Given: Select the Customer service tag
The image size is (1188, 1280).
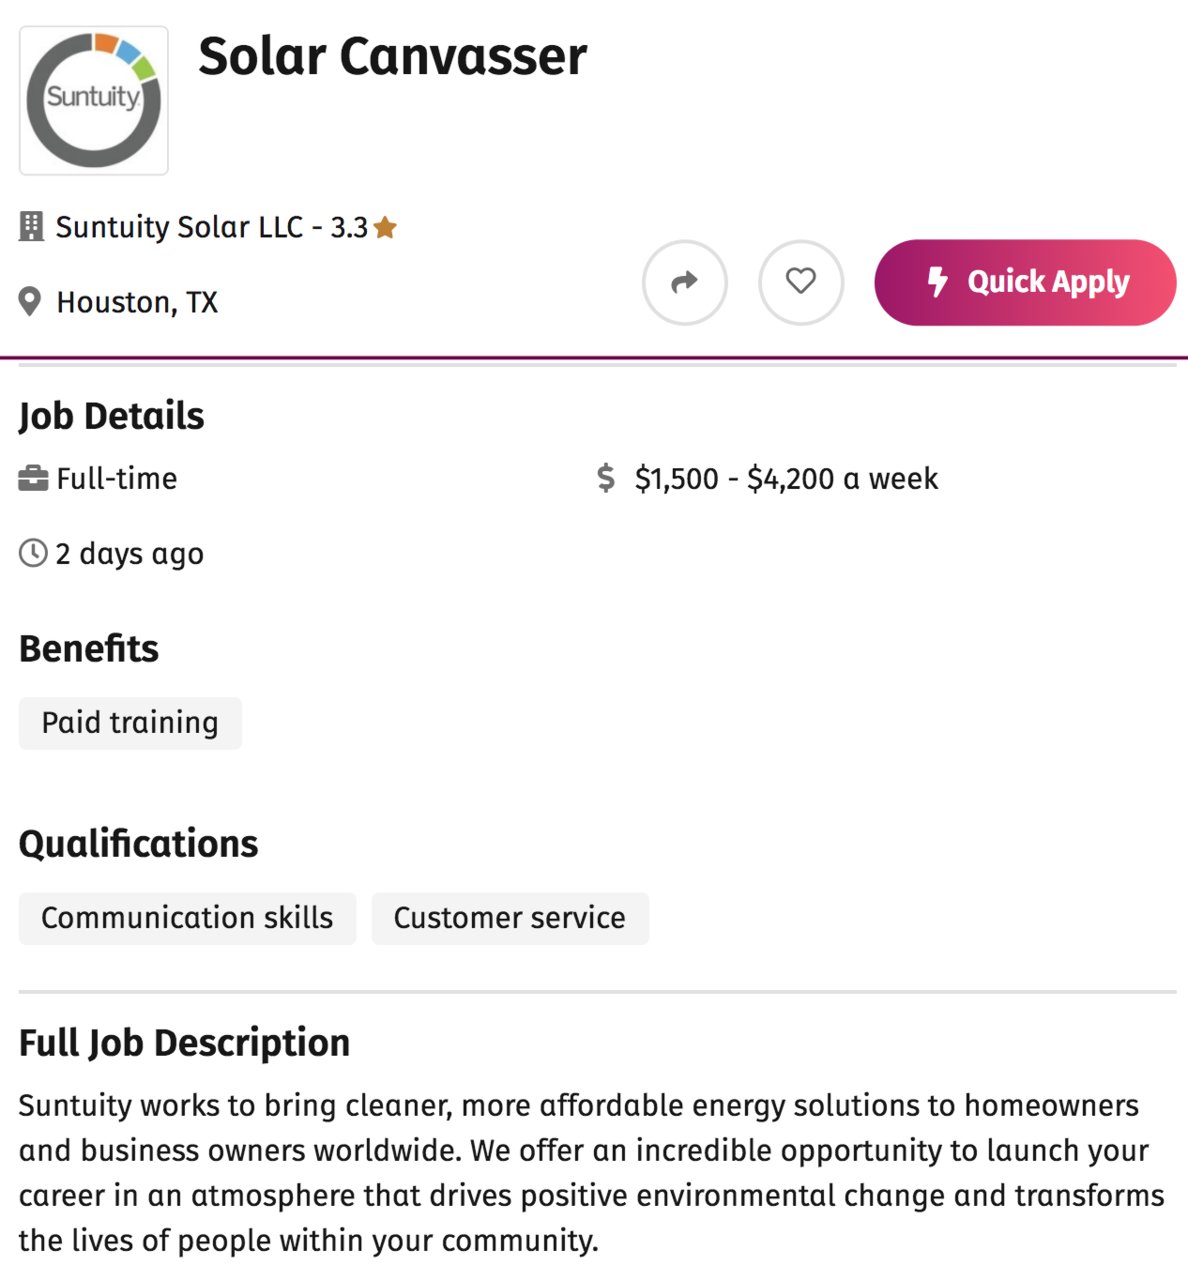Looking at the screenshot, I should tap(510, 918).
